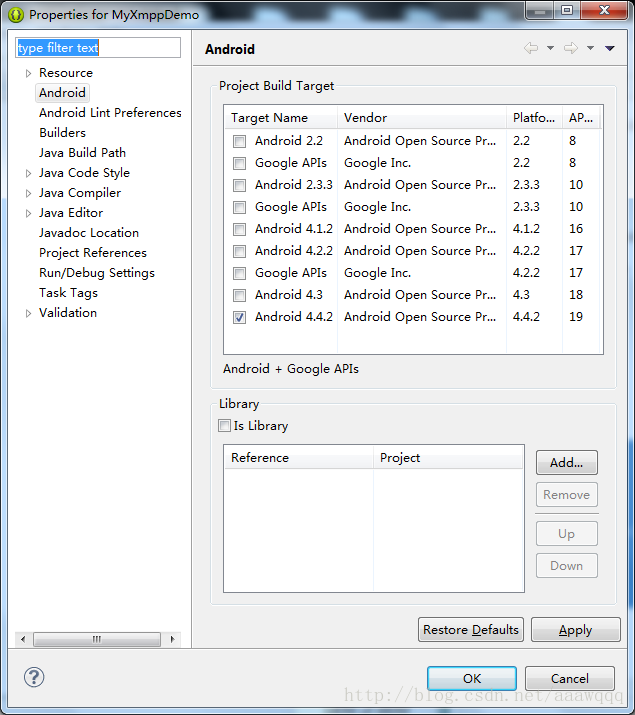Select the Resource tree item
The image size is (635, 715).
(x=66, y=73)
